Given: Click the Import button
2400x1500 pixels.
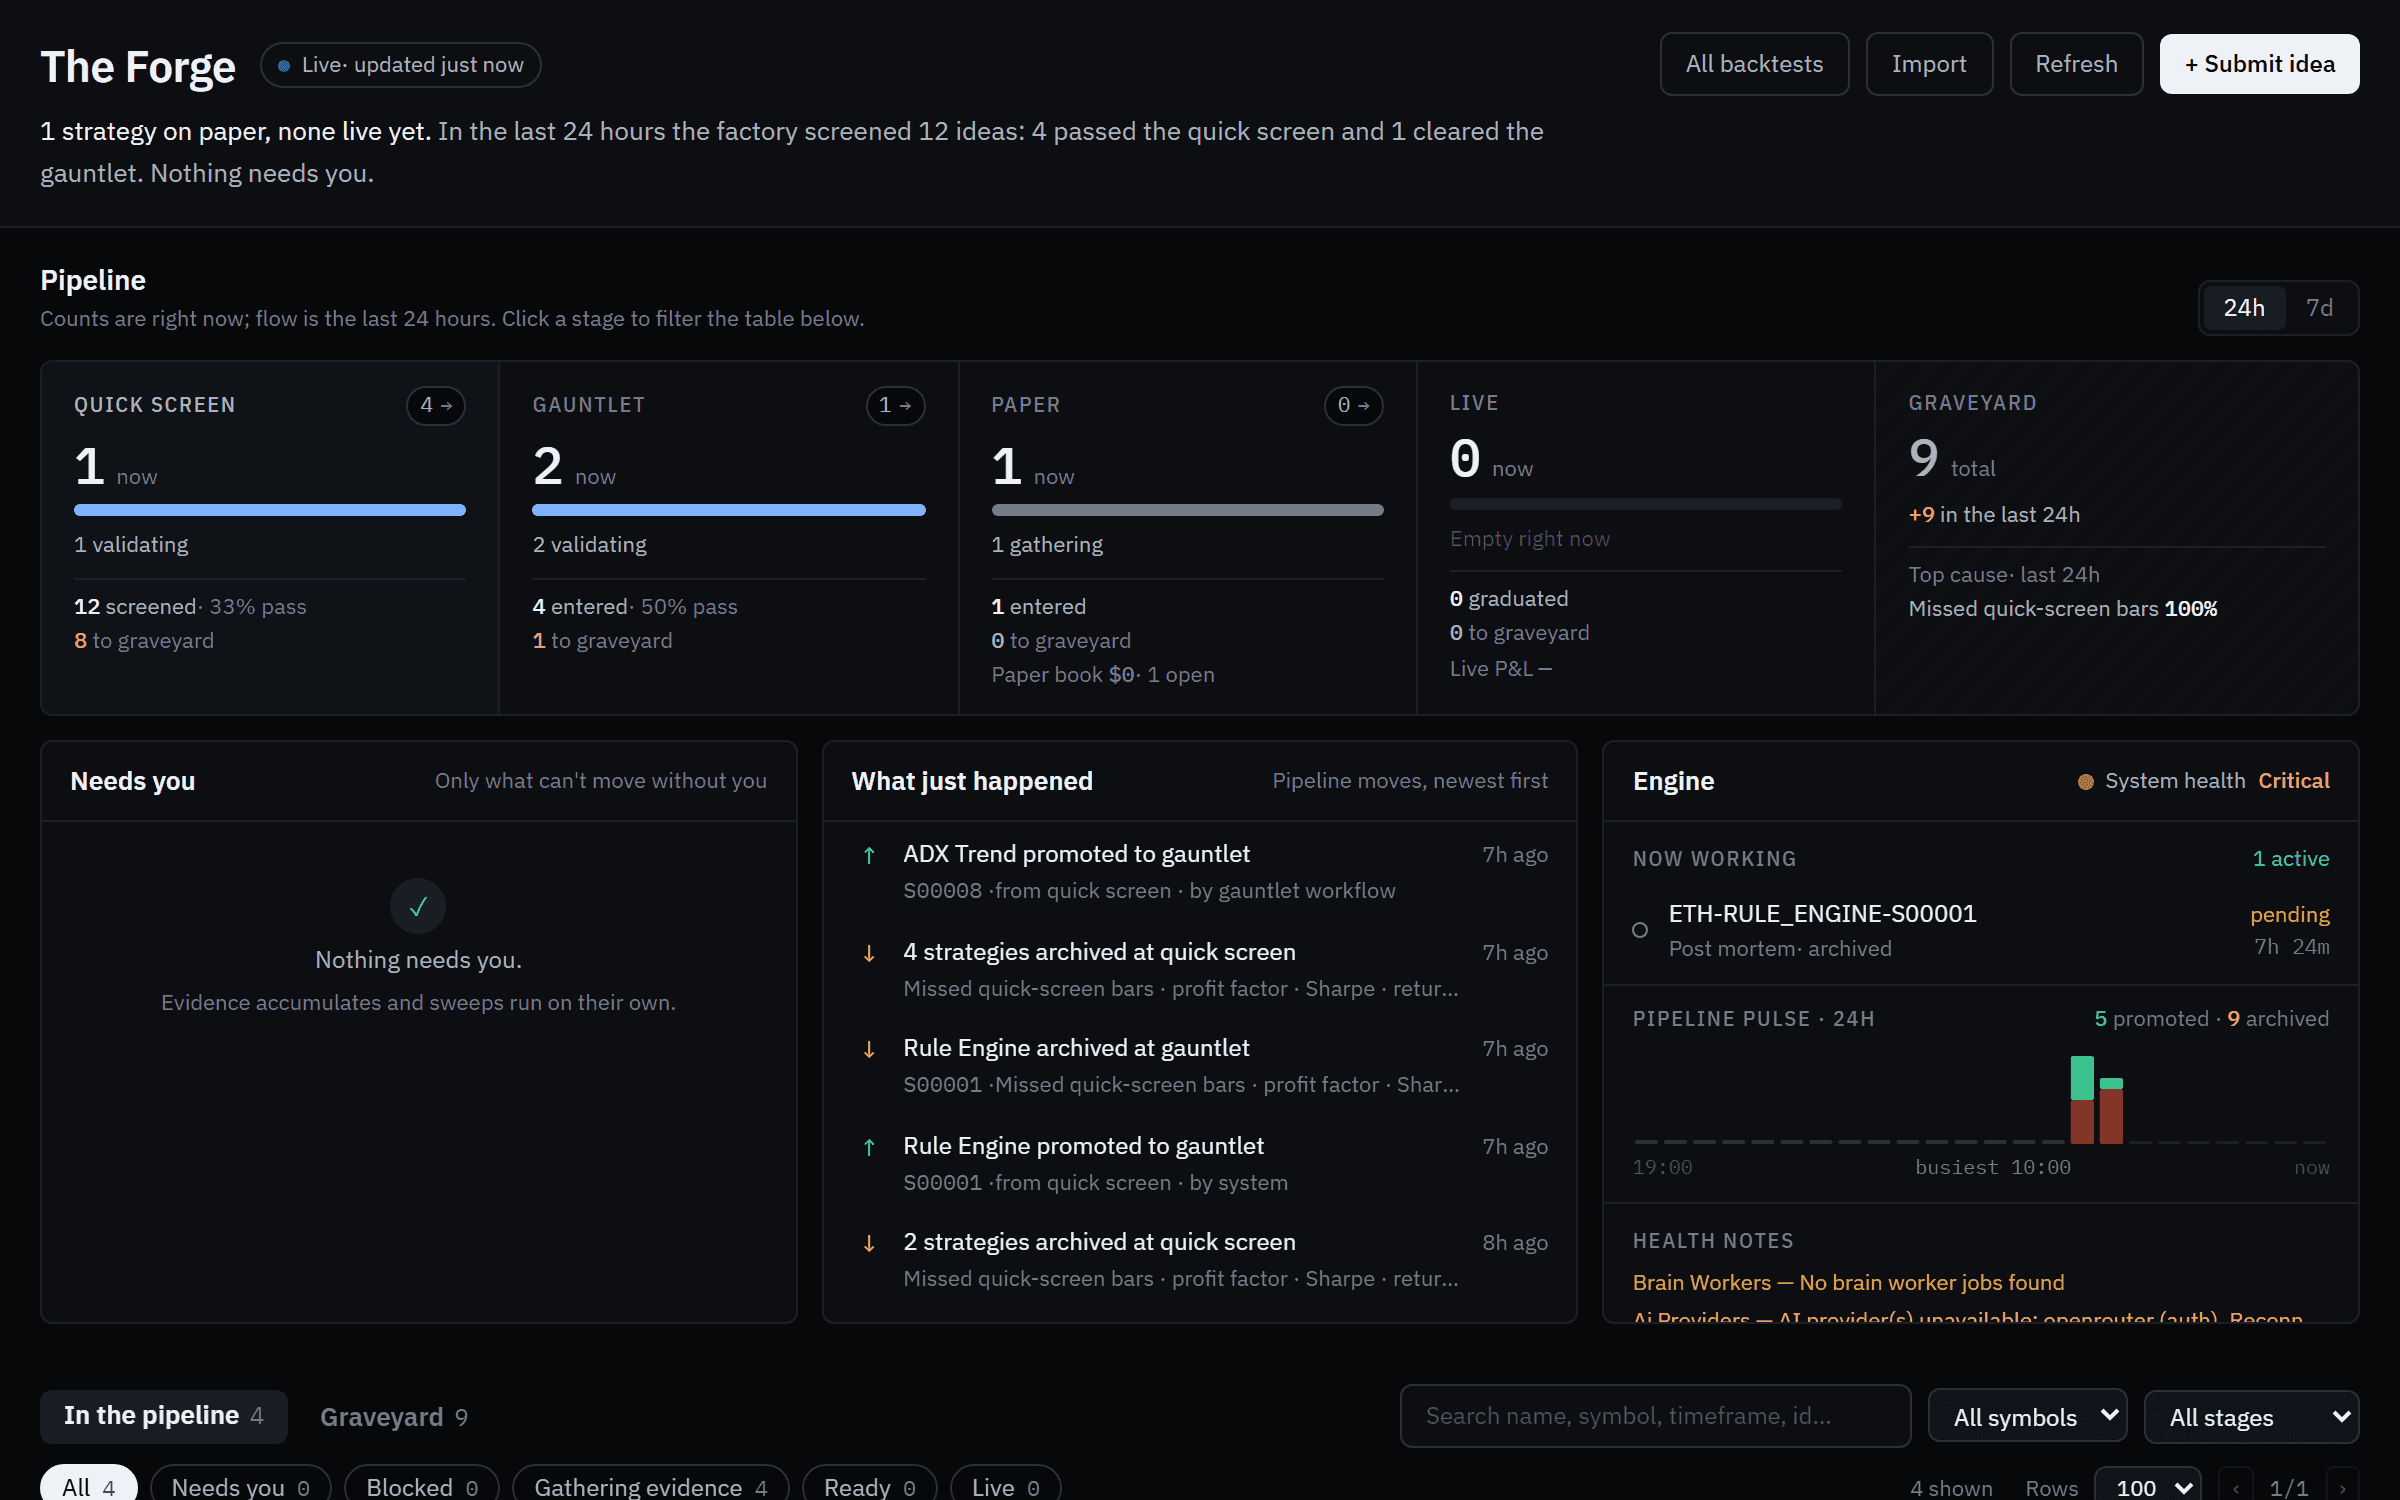Looking at the screenshot, I should 1929,64.
